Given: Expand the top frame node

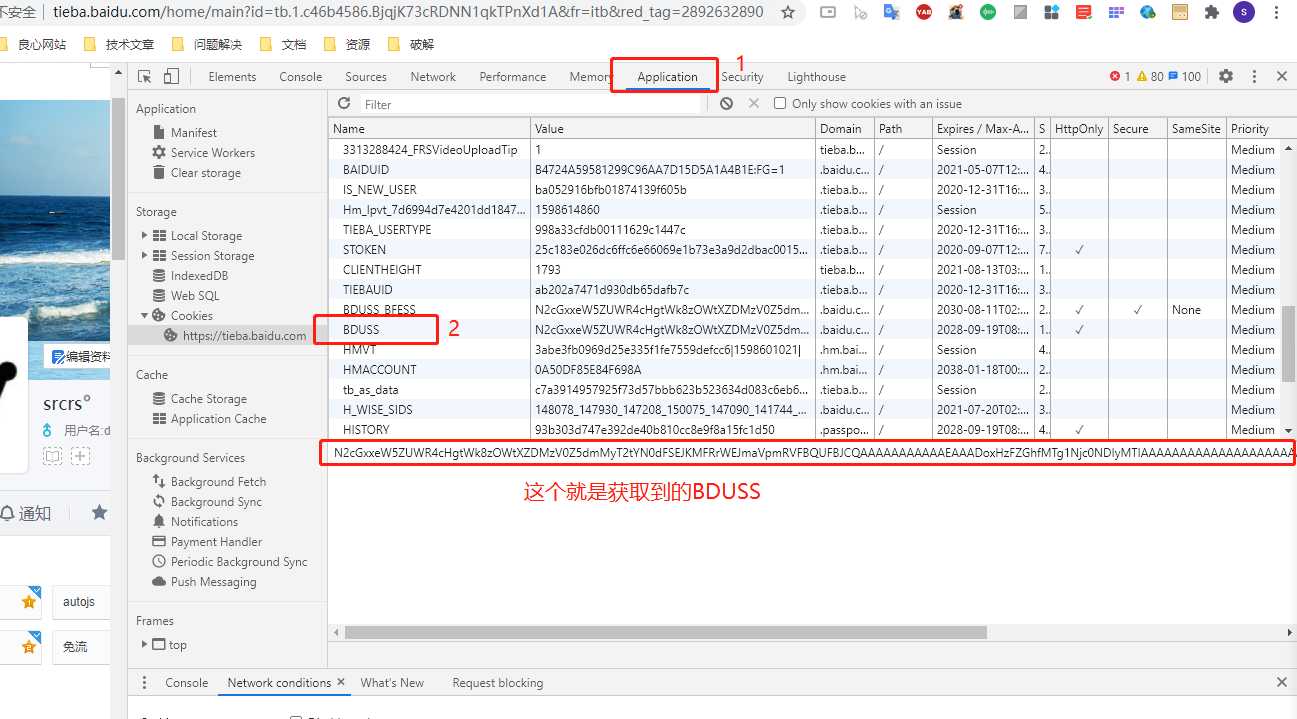Looking at the screenshot, I should pos(144,645).
